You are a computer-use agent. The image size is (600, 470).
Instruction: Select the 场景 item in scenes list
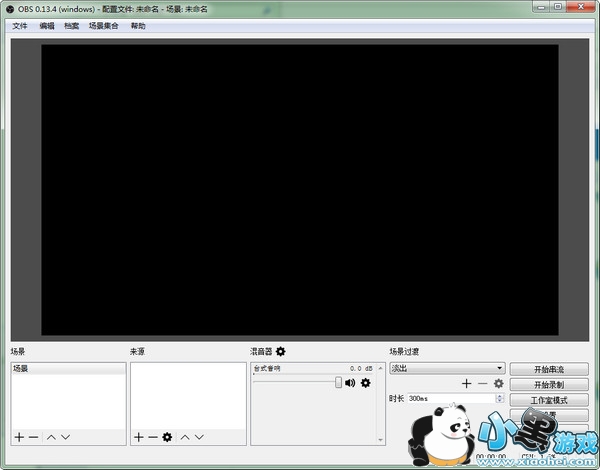68,369
